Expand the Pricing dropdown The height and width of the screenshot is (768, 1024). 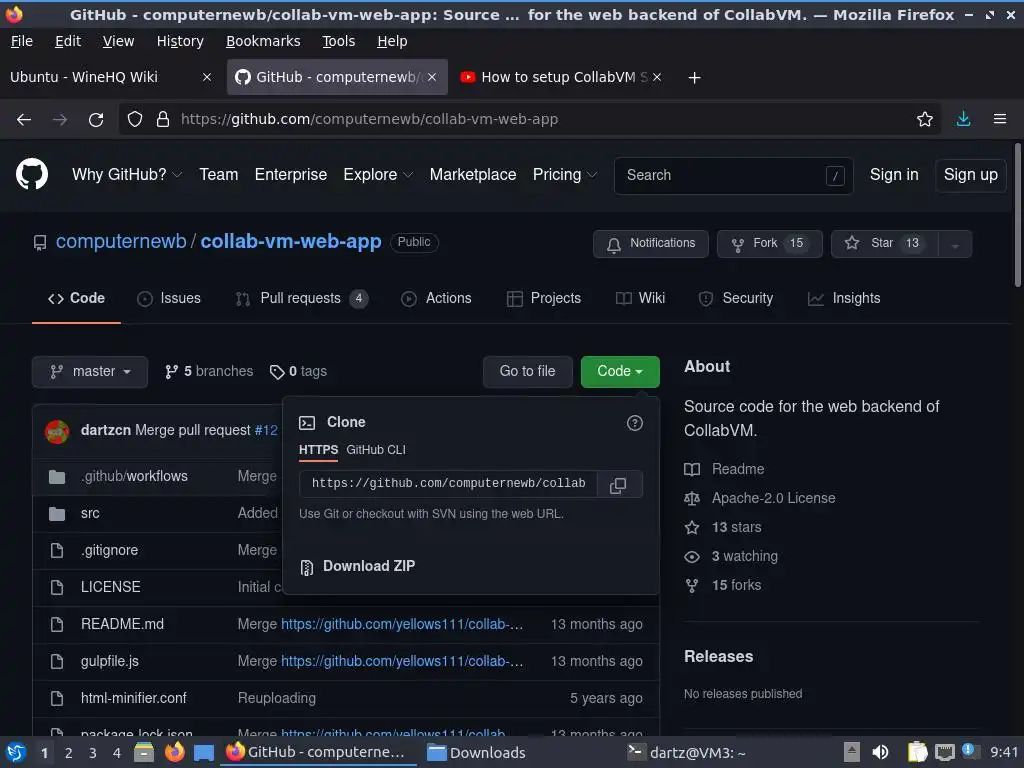tap(565, 174)
